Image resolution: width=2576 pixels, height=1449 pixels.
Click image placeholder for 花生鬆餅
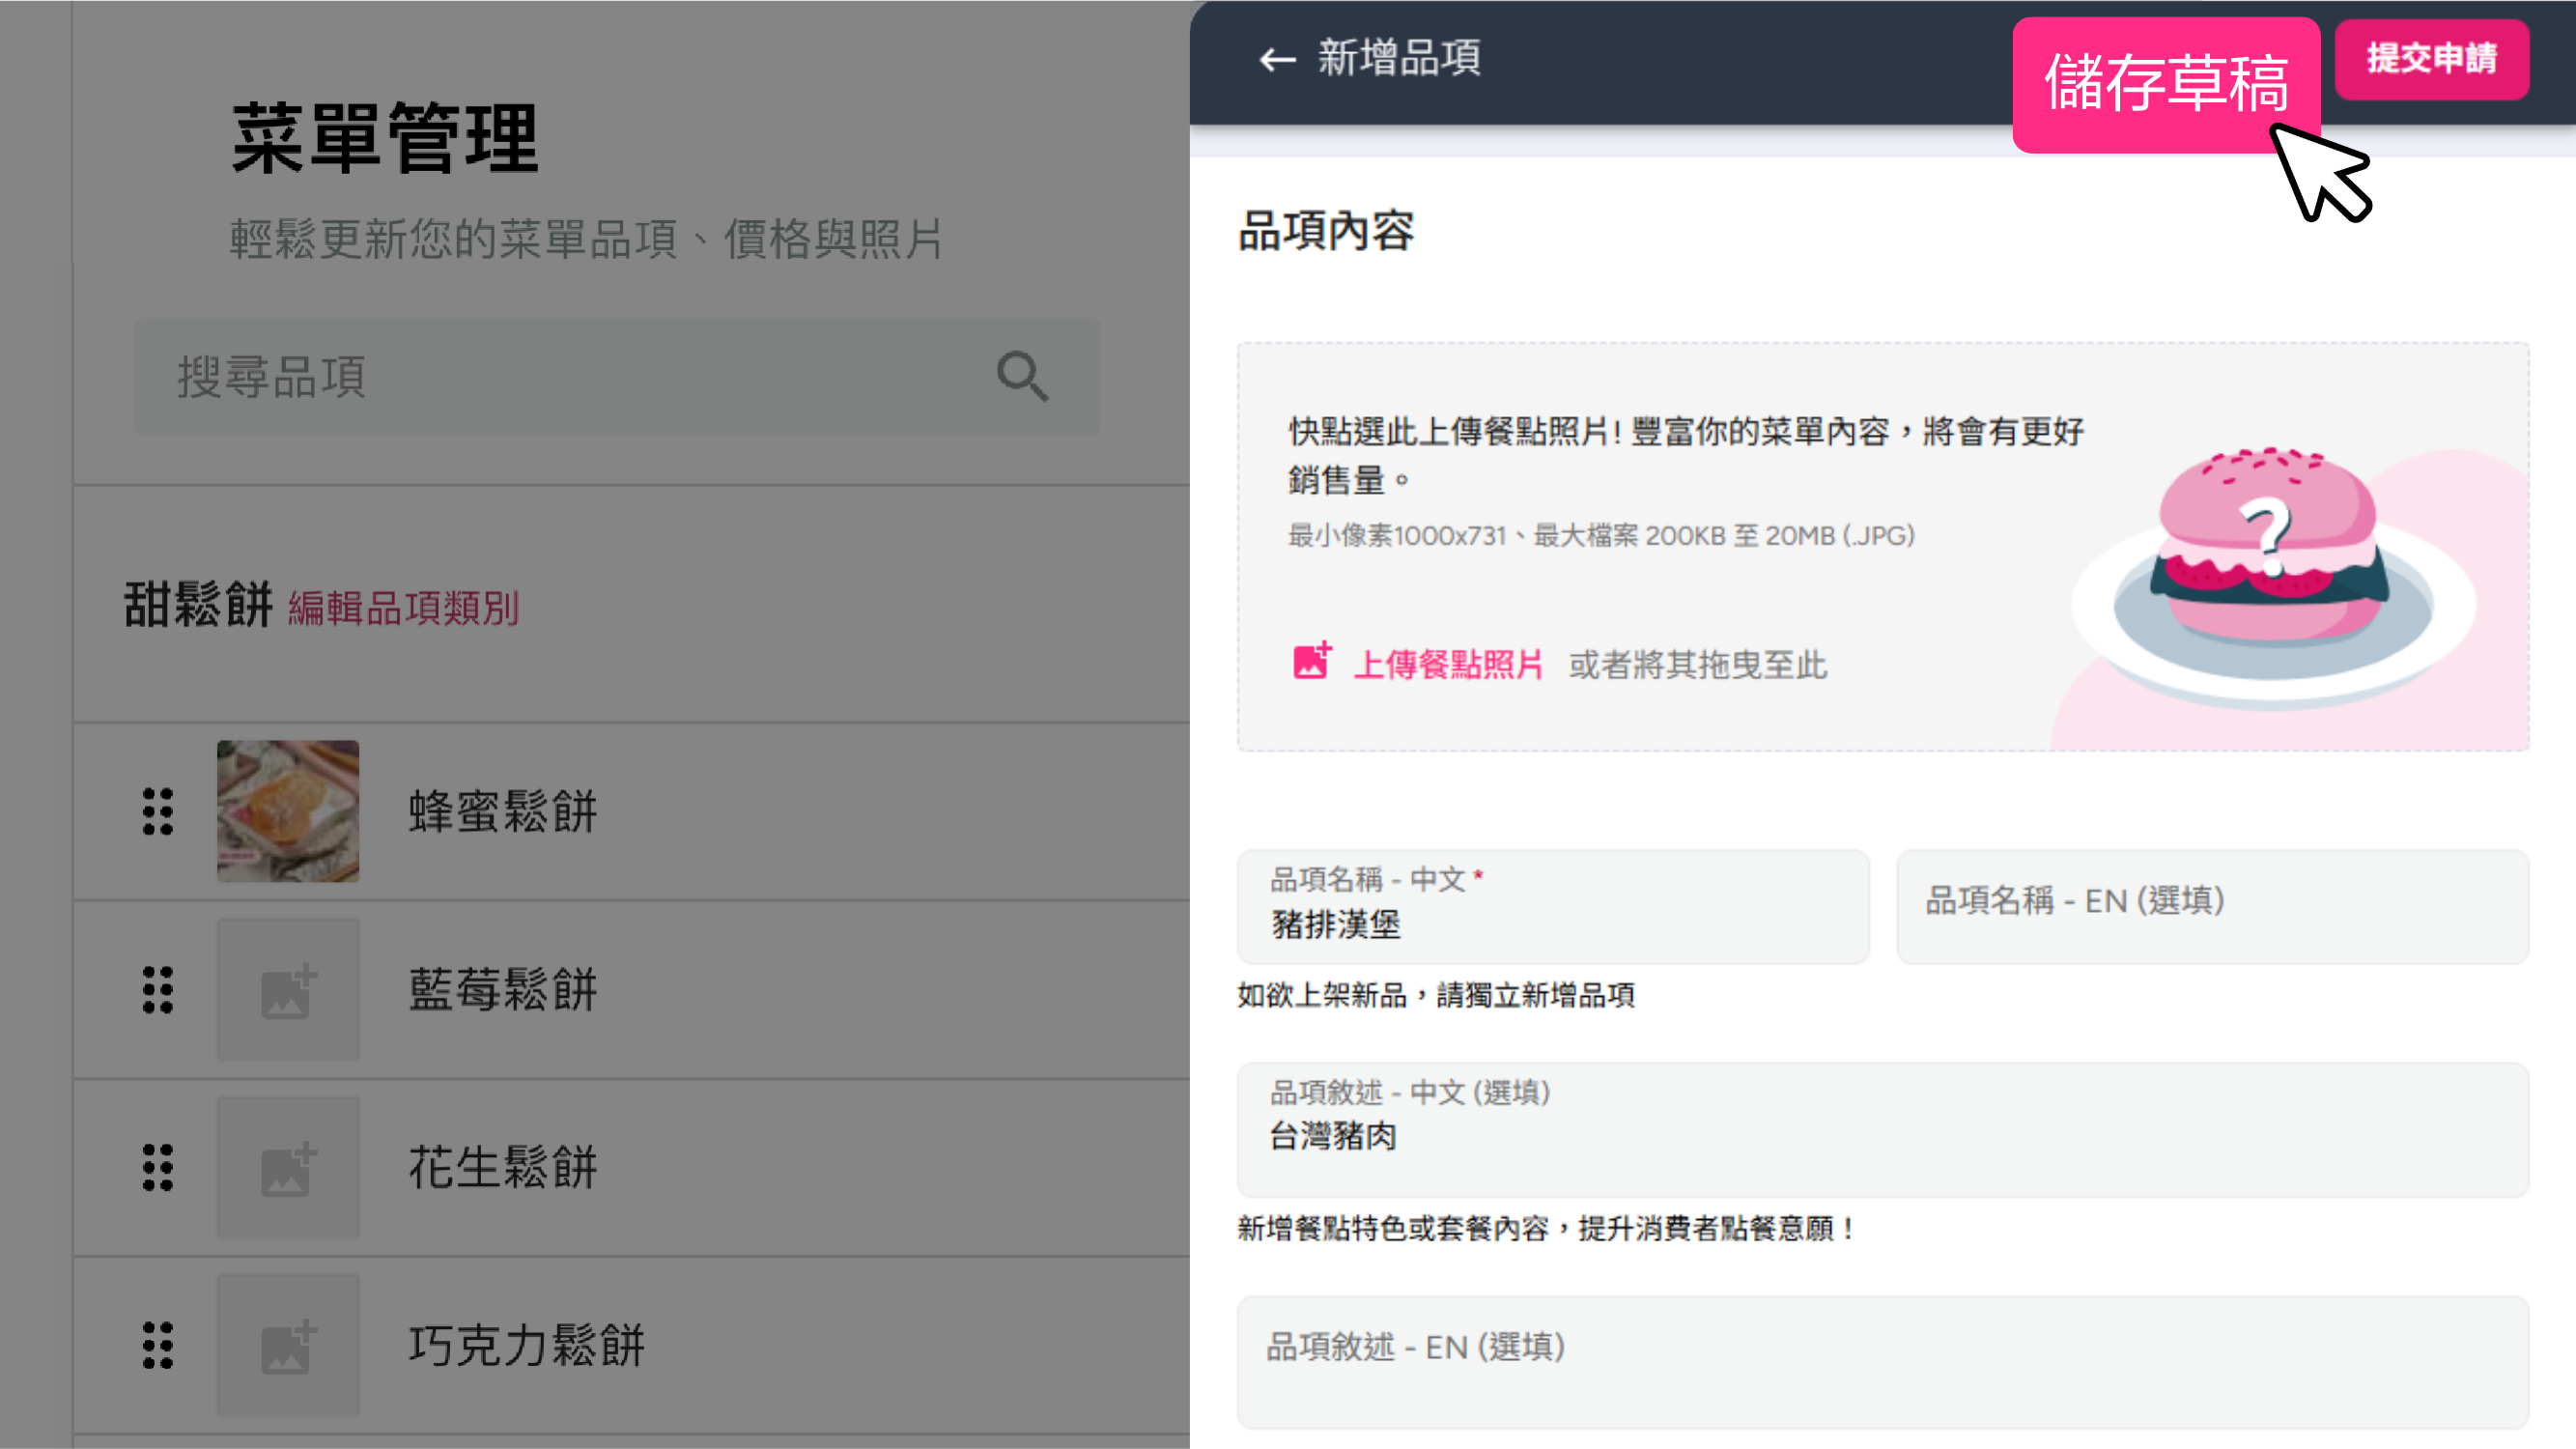(288, 1167)
